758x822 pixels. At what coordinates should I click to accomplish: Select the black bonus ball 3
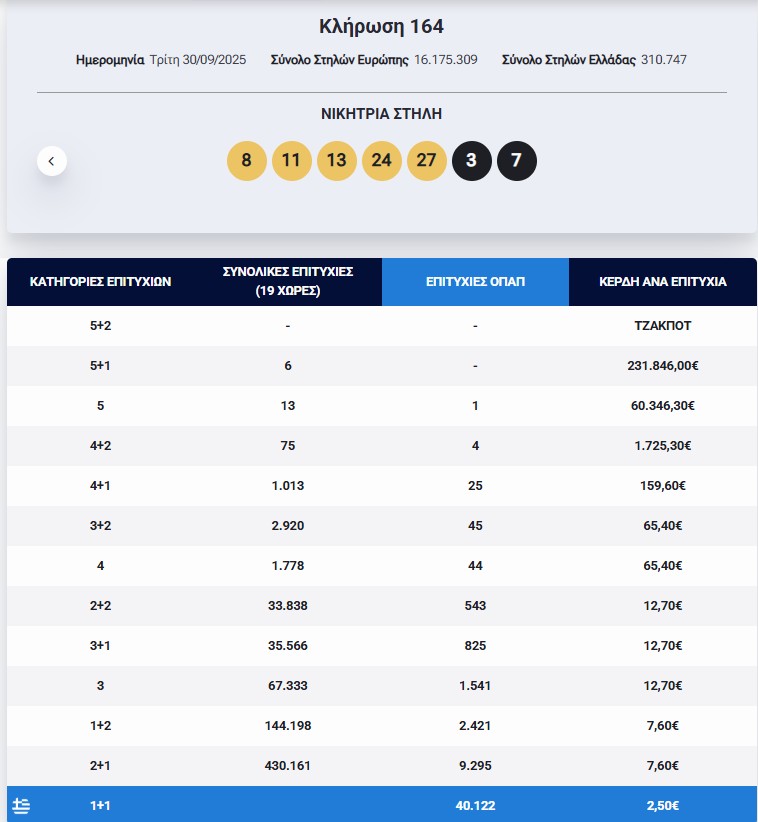click(x=471, y=160)
